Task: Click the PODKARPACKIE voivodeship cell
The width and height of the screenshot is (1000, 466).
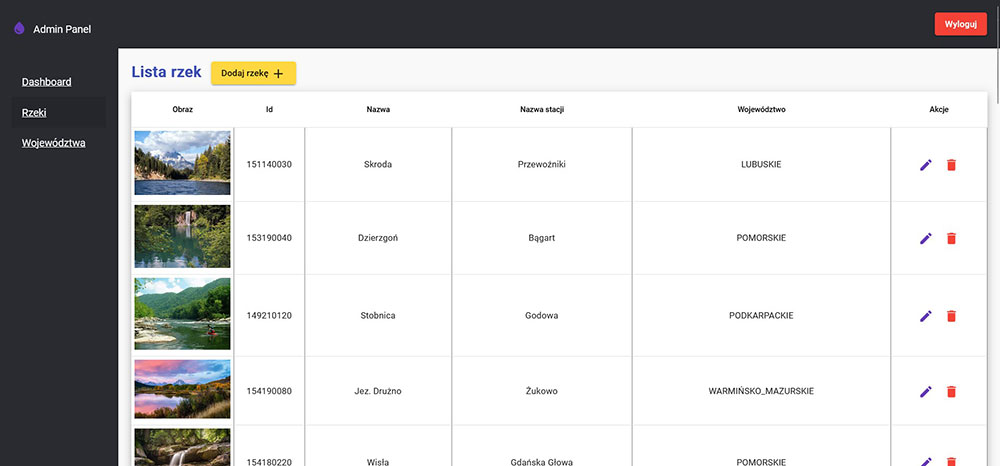Action: pyautogui.click(x=761, y=316)
